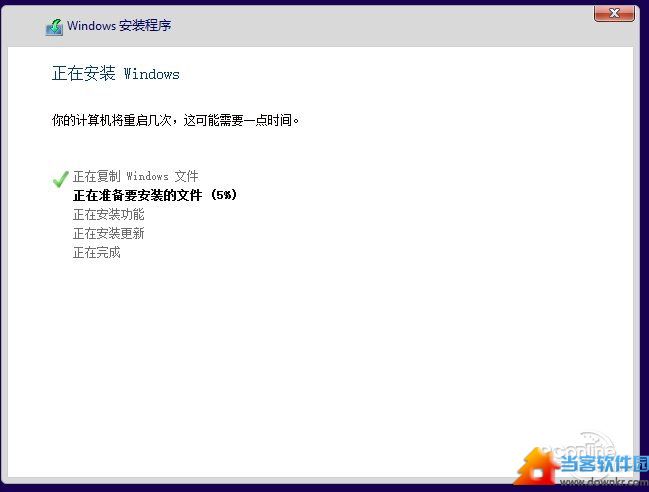Select the step '正在安装功能'
Screen dimensions: 649x492
pos(108,214)
